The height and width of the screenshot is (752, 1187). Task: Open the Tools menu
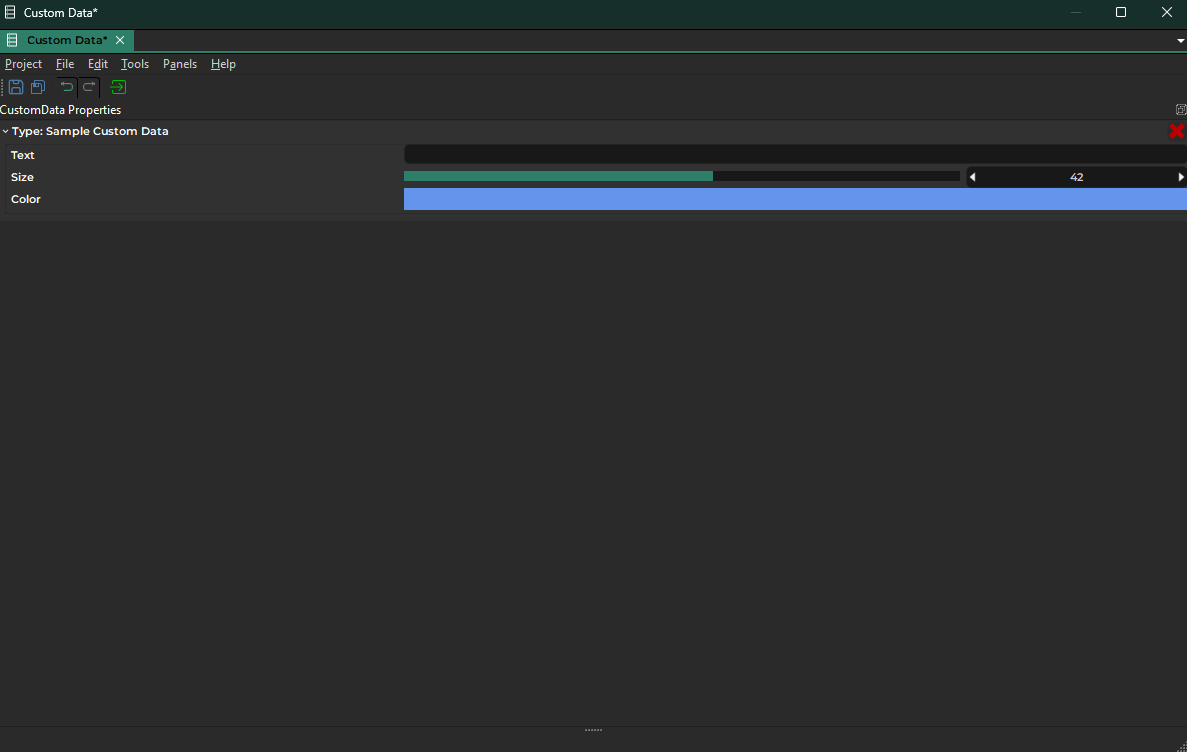tap(134, 63)
